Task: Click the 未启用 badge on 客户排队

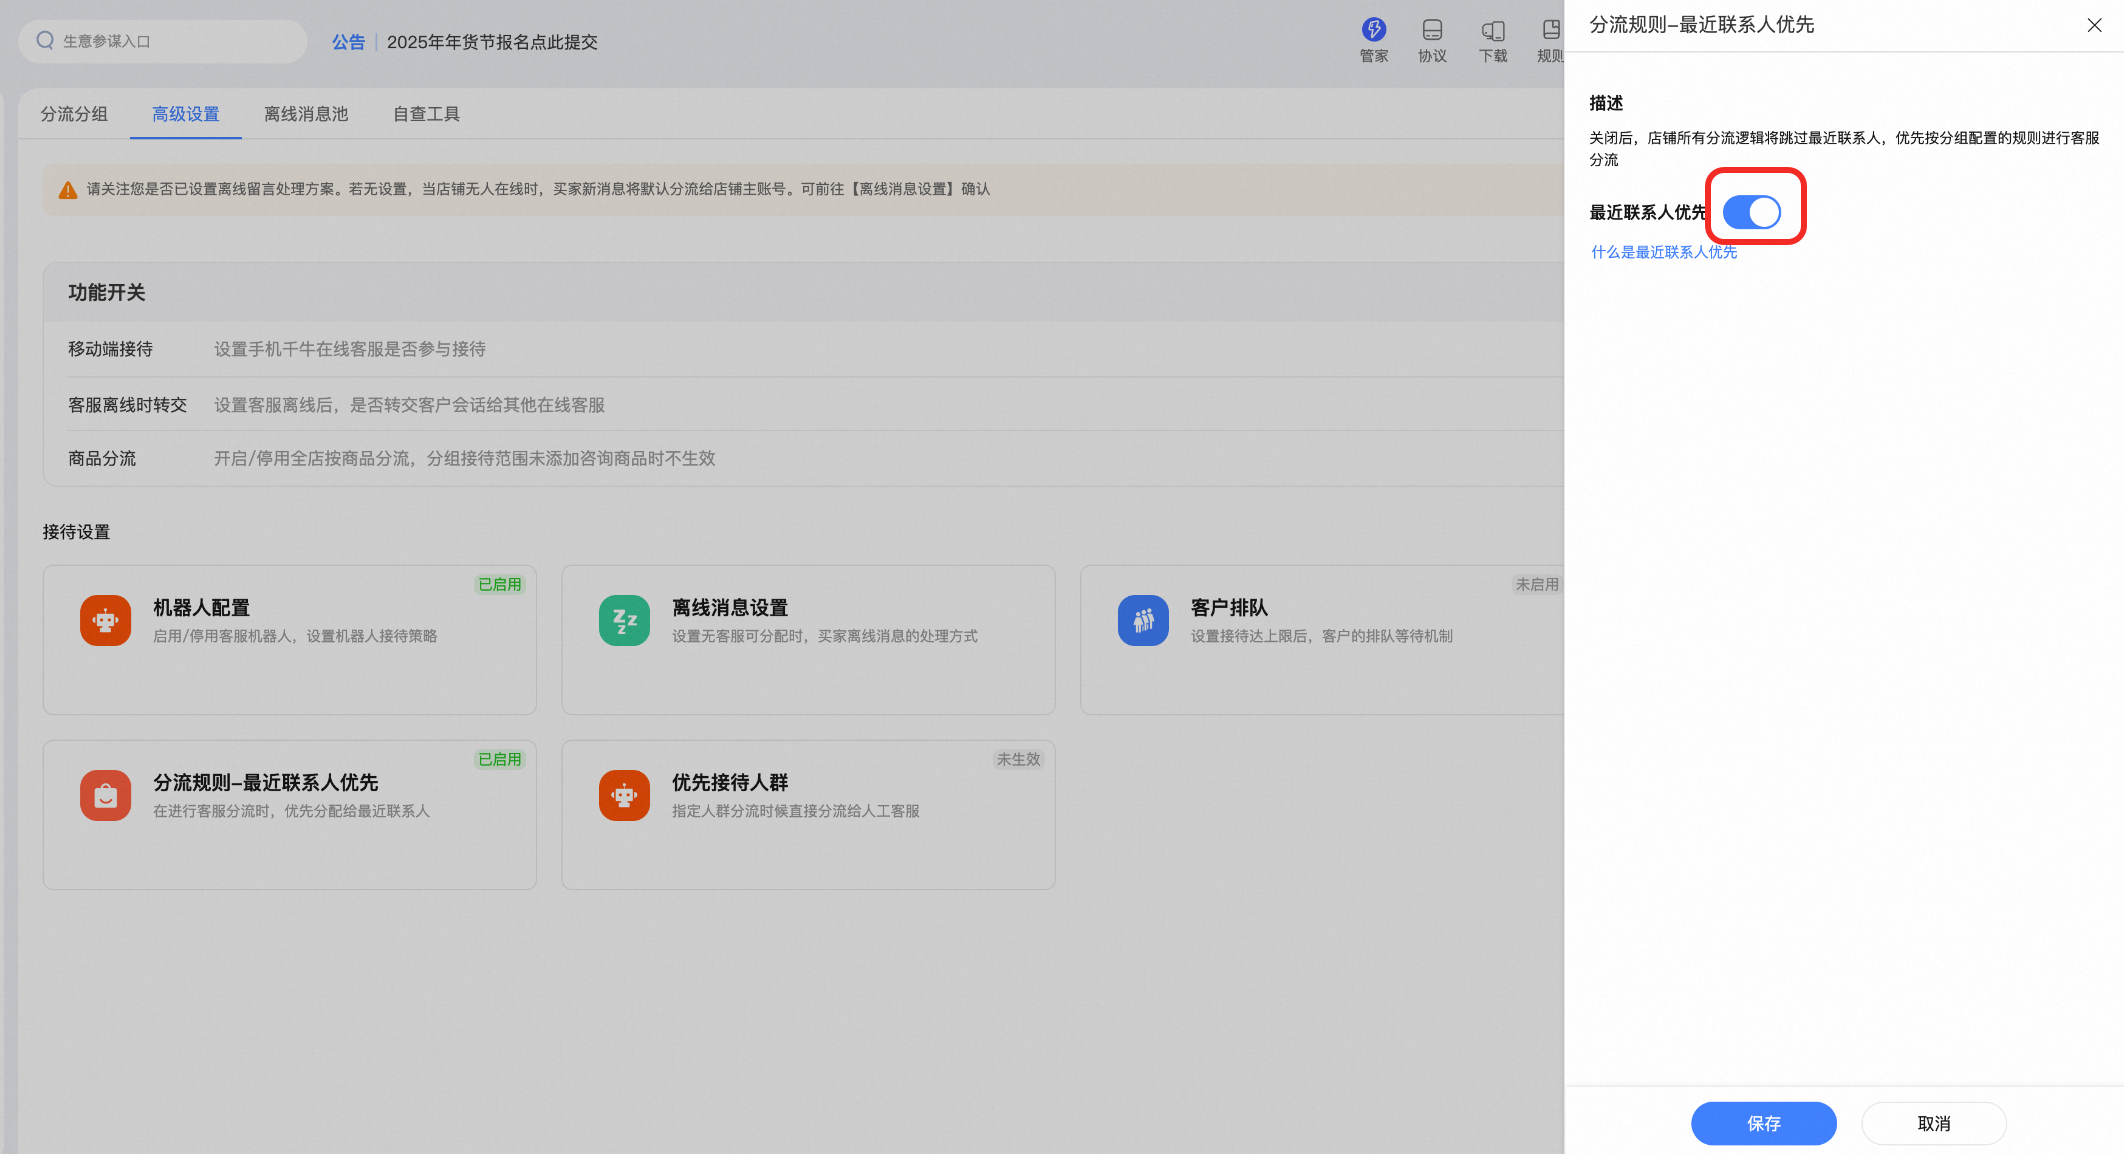Action: click(x=1537, y=584)
